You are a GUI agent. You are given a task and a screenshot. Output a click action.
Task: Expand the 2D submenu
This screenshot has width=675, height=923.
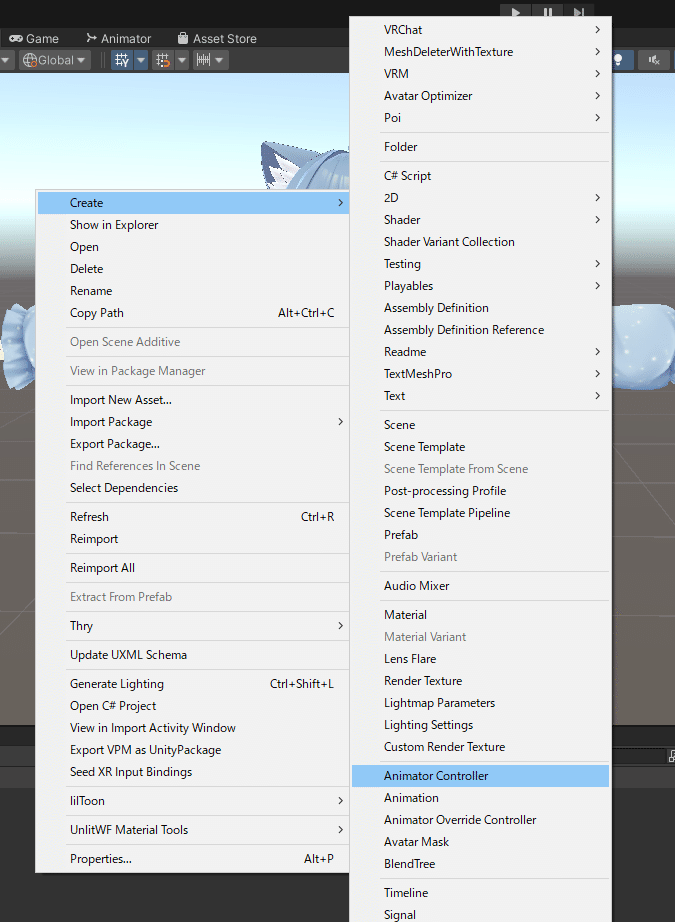coord(480,198)
